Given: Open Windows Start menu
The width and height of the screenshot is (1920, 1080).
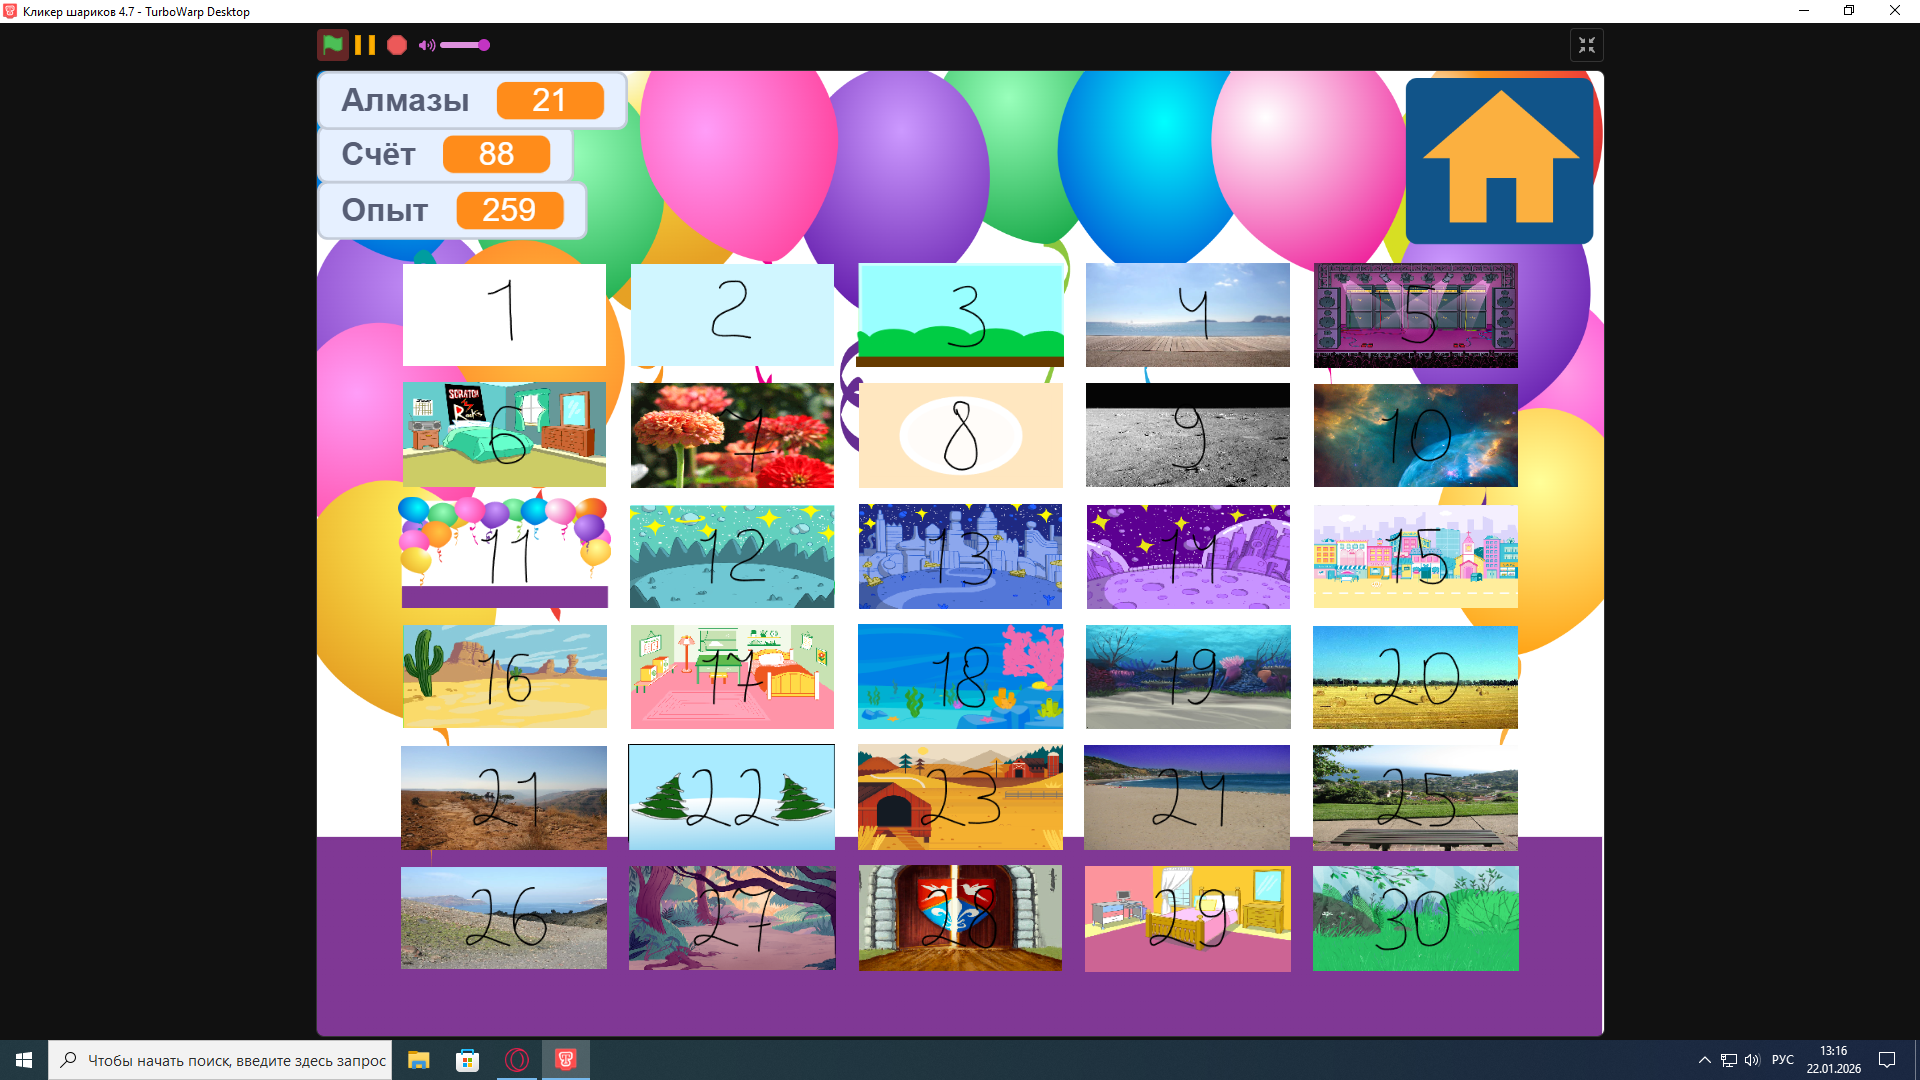Looking at the screenshot, I should click(24, 1060).
